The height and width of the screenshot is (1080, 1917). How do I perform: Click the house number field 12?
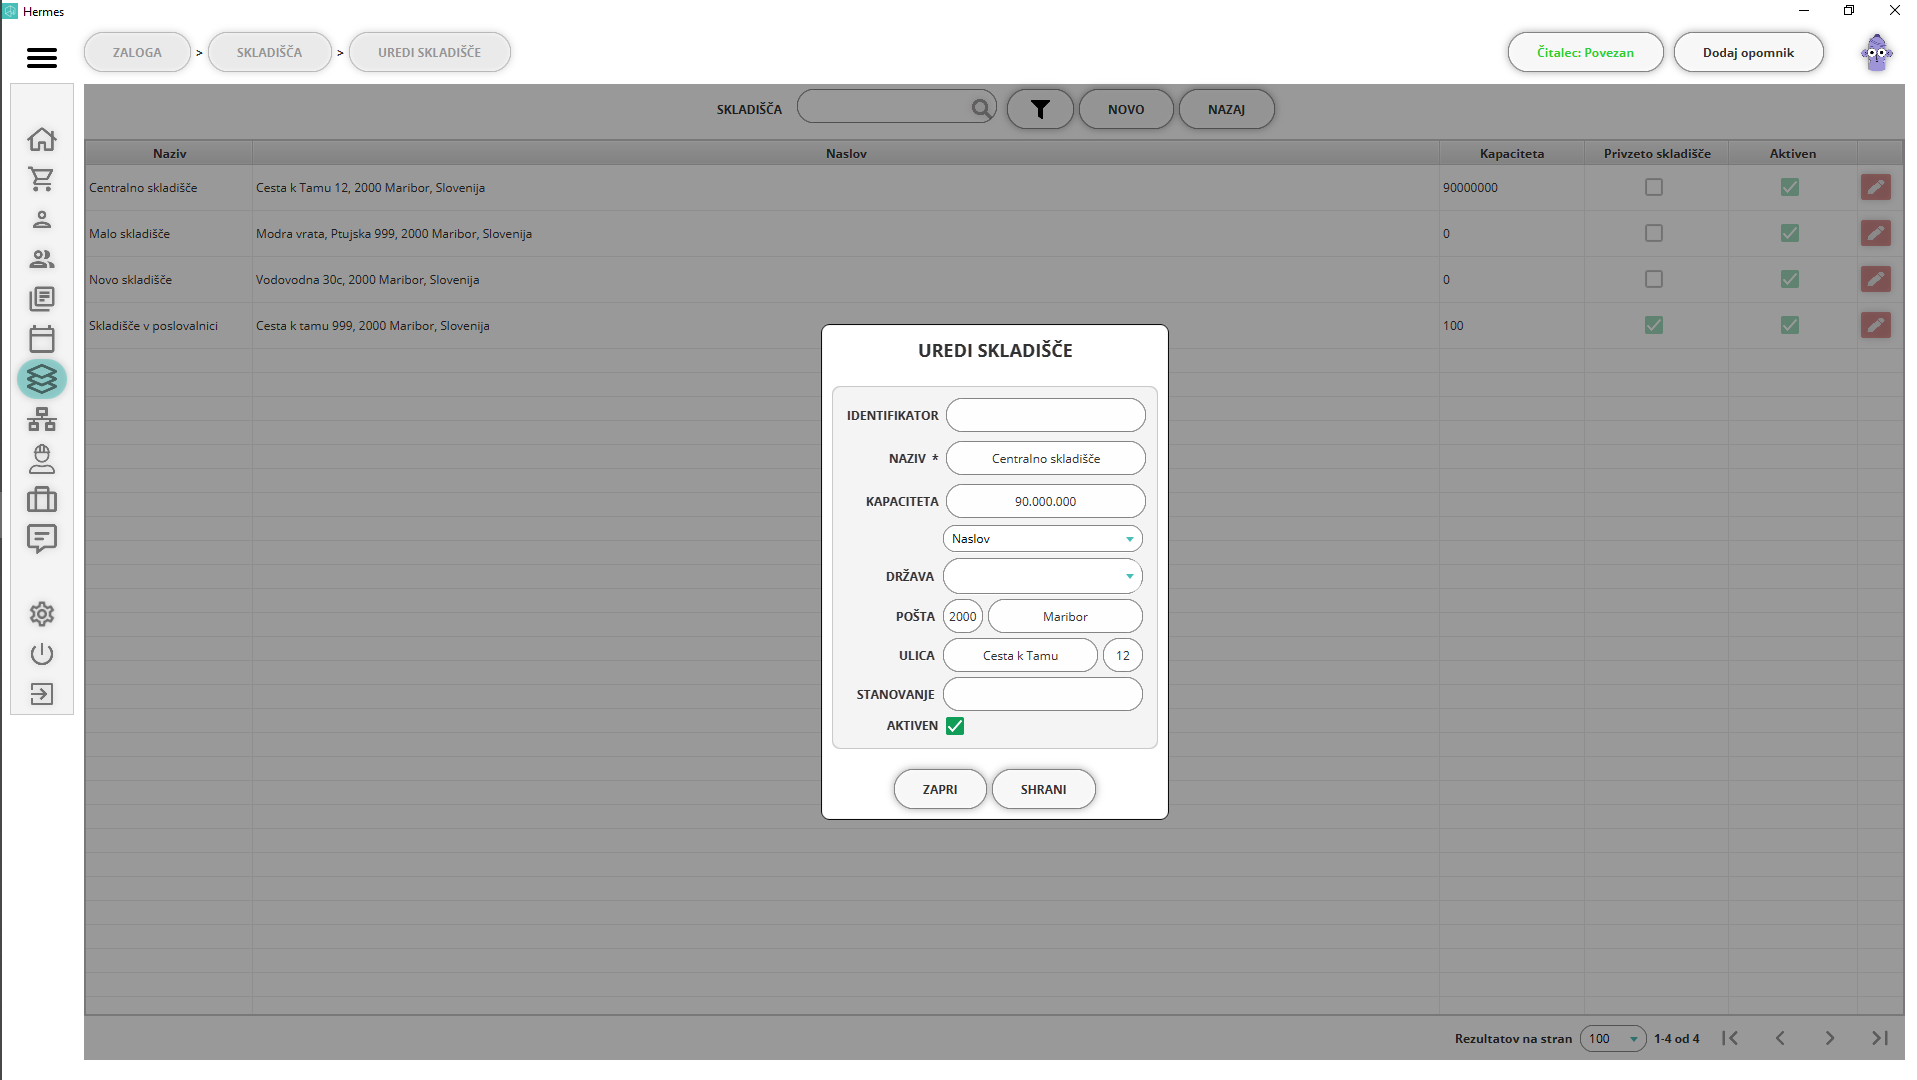[1122, 655]
